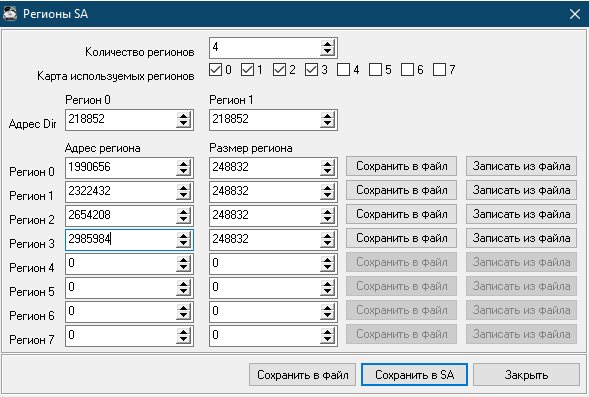Enable region map checkbox 5
The width and height of the screenshot is (589, 397).
click(375, 69)
